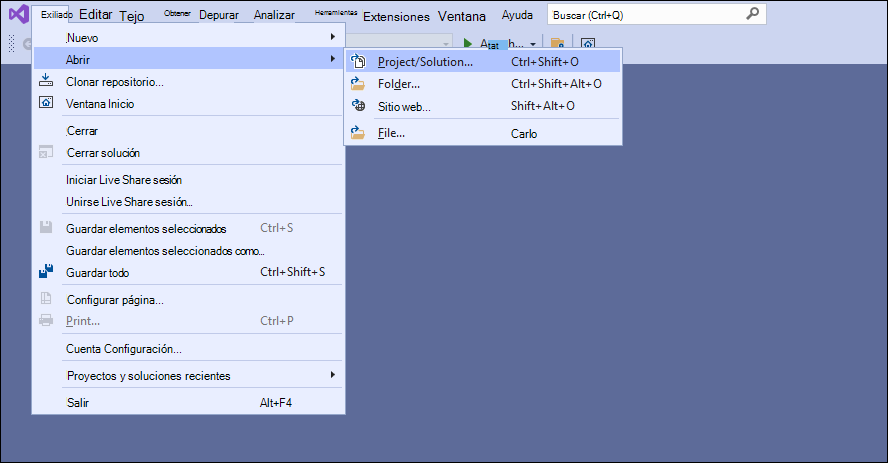
Task: Click the floppy disk save icon
Action: coord(46,228)
